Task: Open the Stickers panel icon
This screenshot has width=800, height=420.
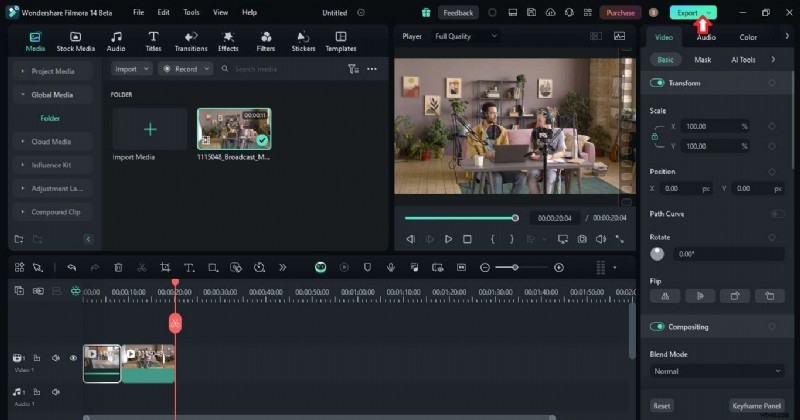Action: pos(303,41)
